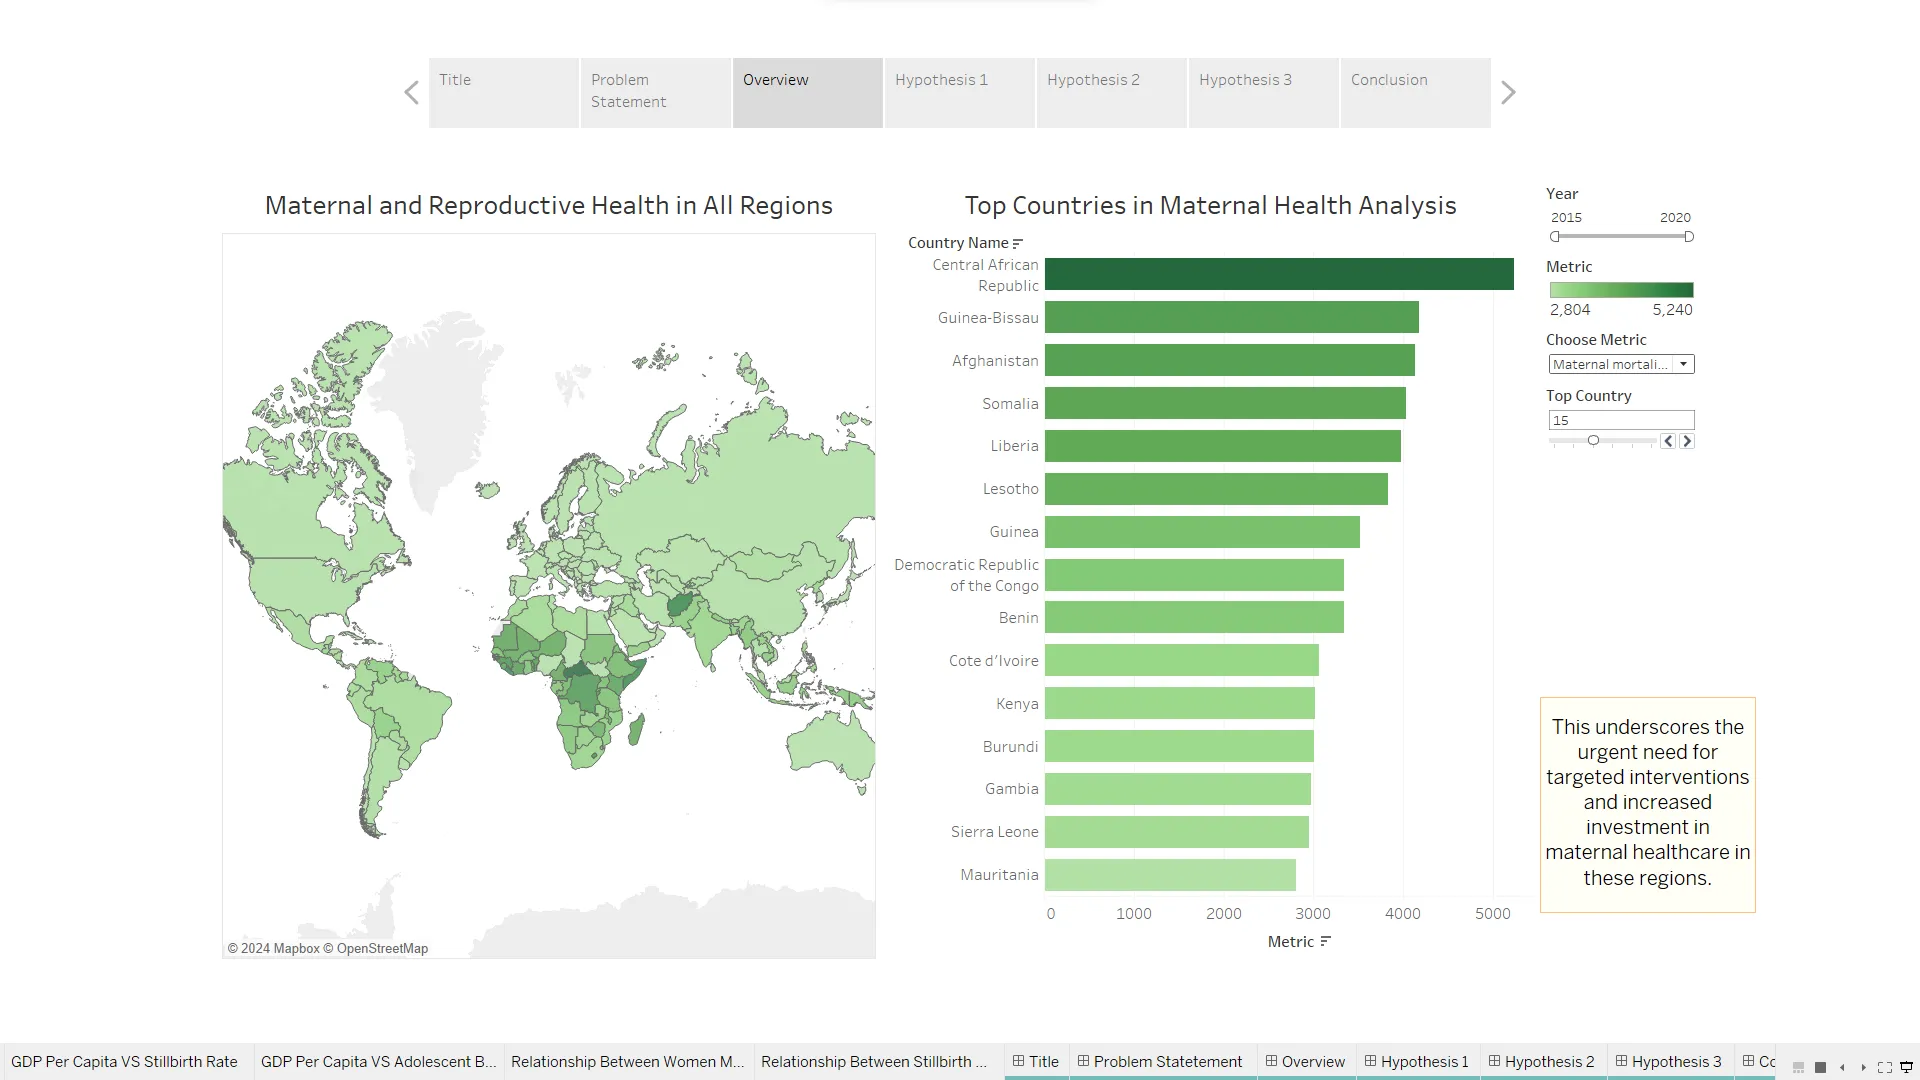The image size is (1920, 1080).
Task: Open the Overview dashboard bottom tab
Action: point(1305,1062)
